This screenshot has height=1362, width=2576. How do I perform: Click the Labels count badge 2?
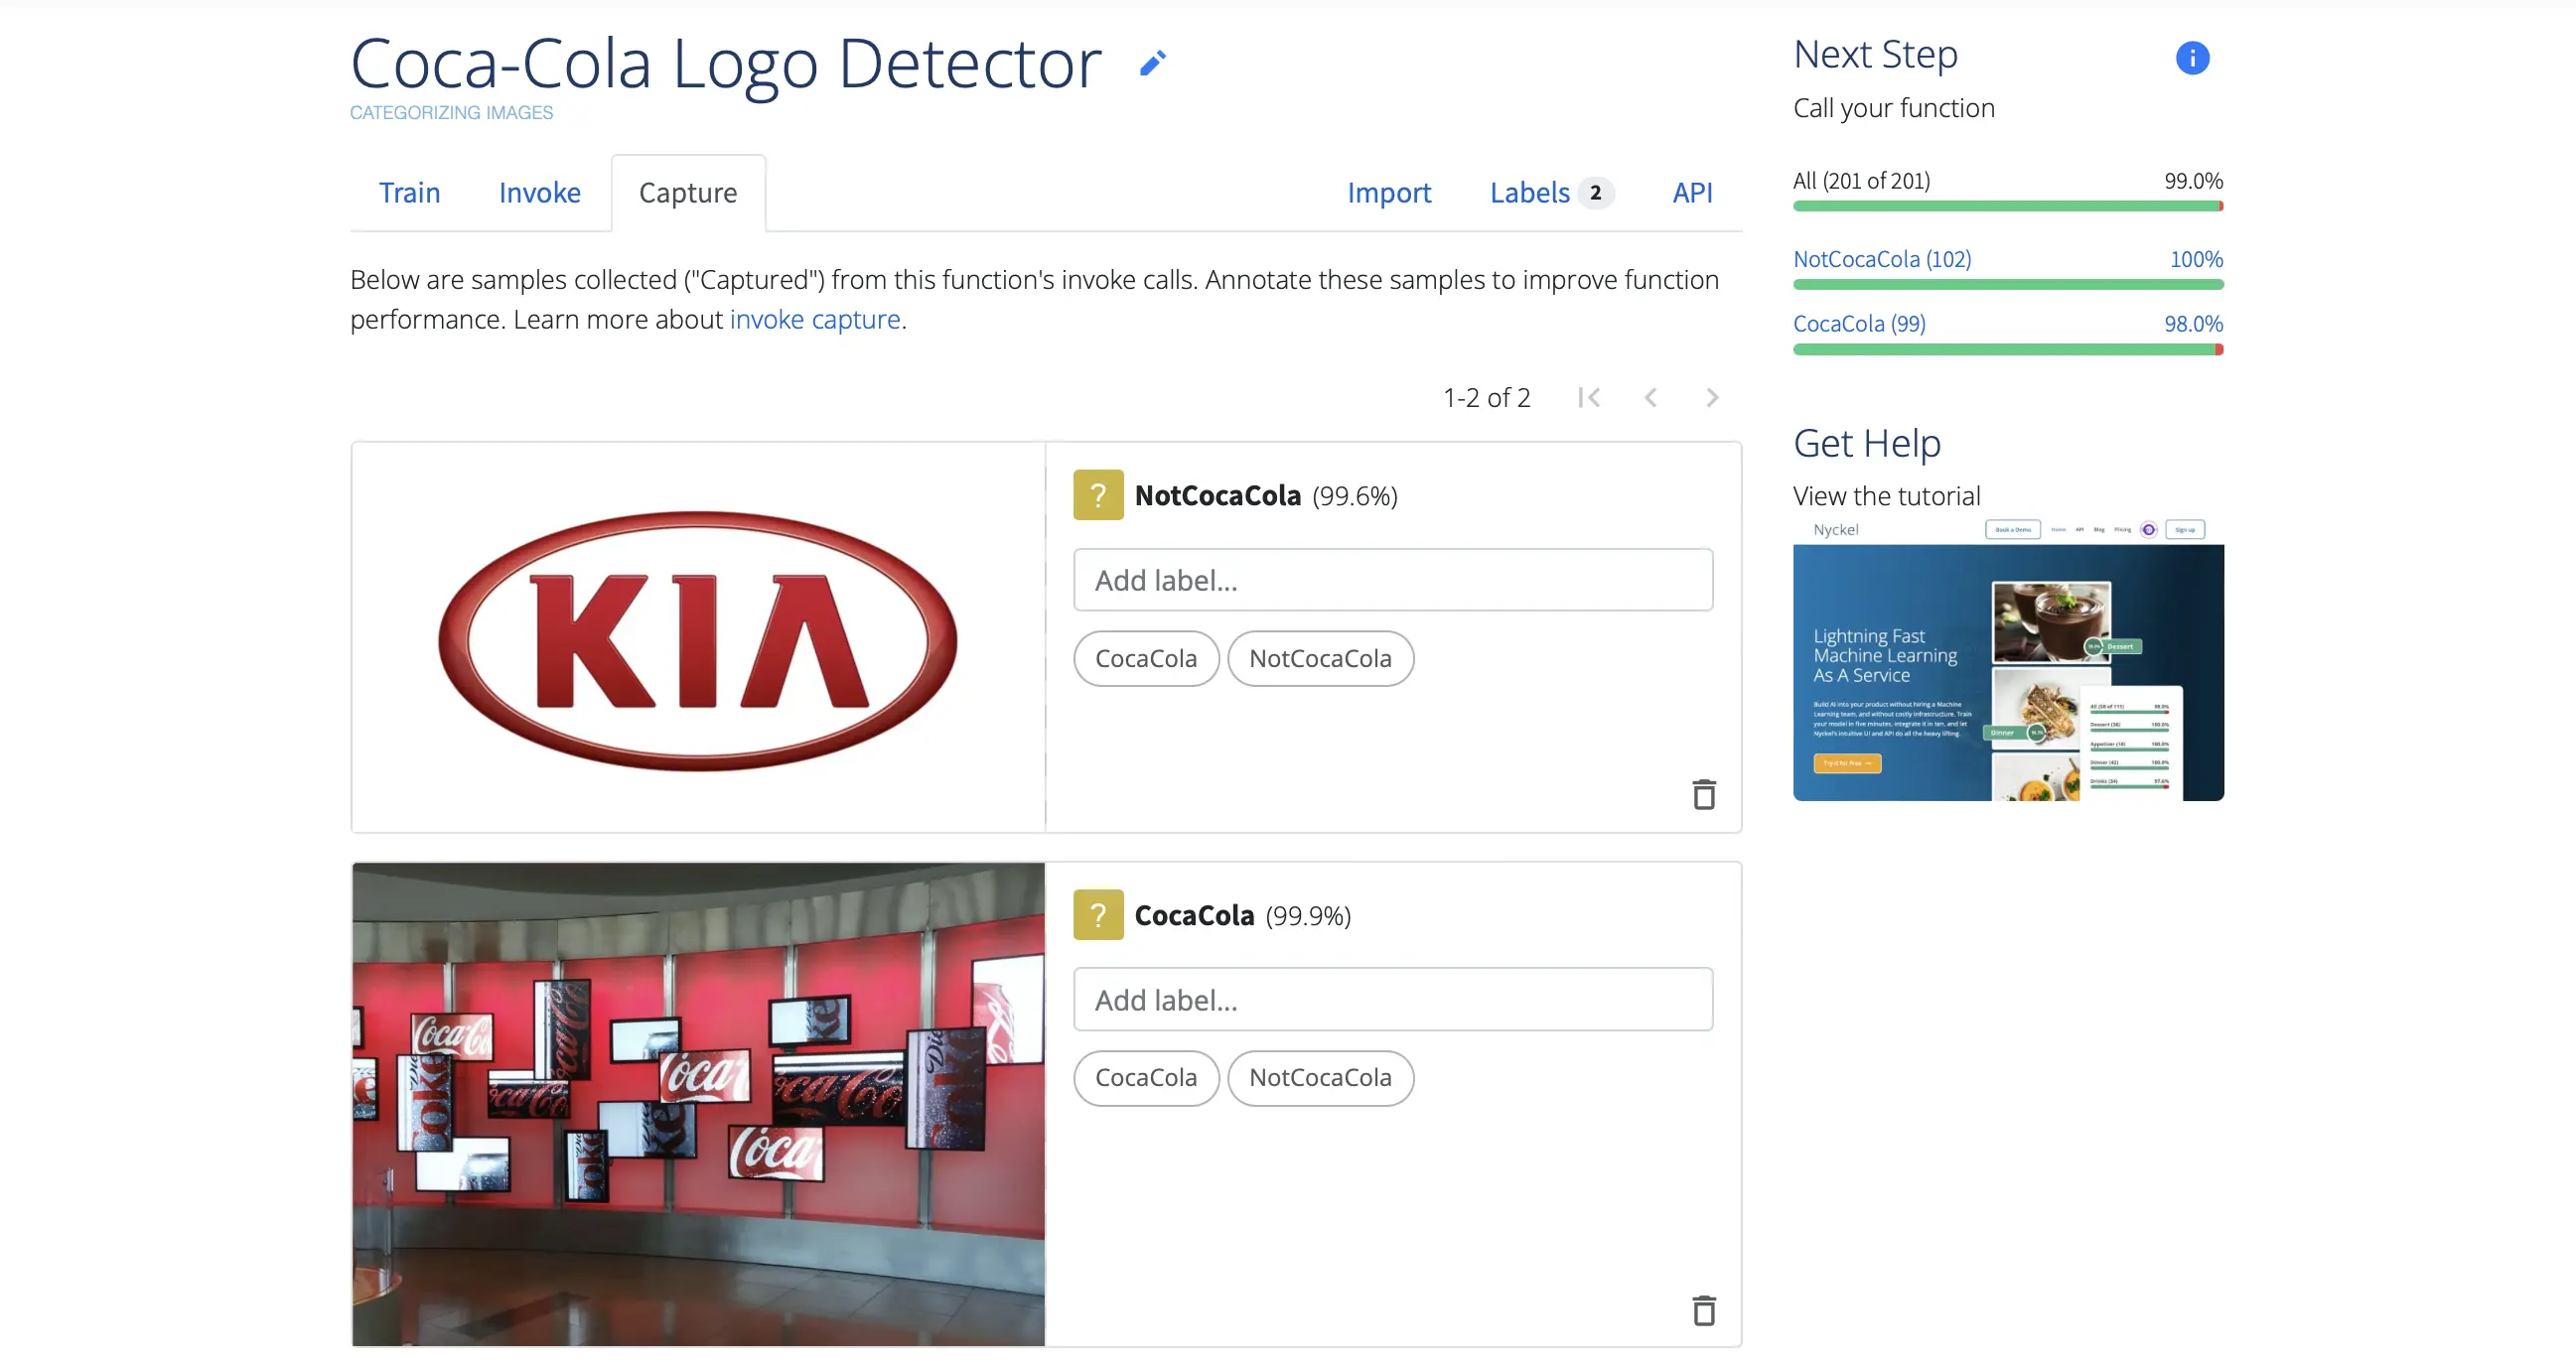(1596, 193)
